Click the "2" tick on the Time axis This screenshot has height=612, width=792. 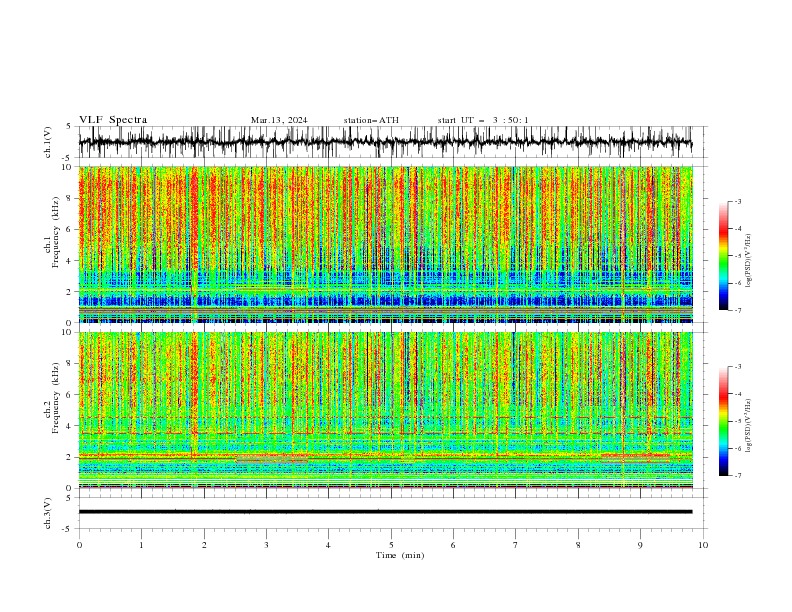[x=204, y=545]
